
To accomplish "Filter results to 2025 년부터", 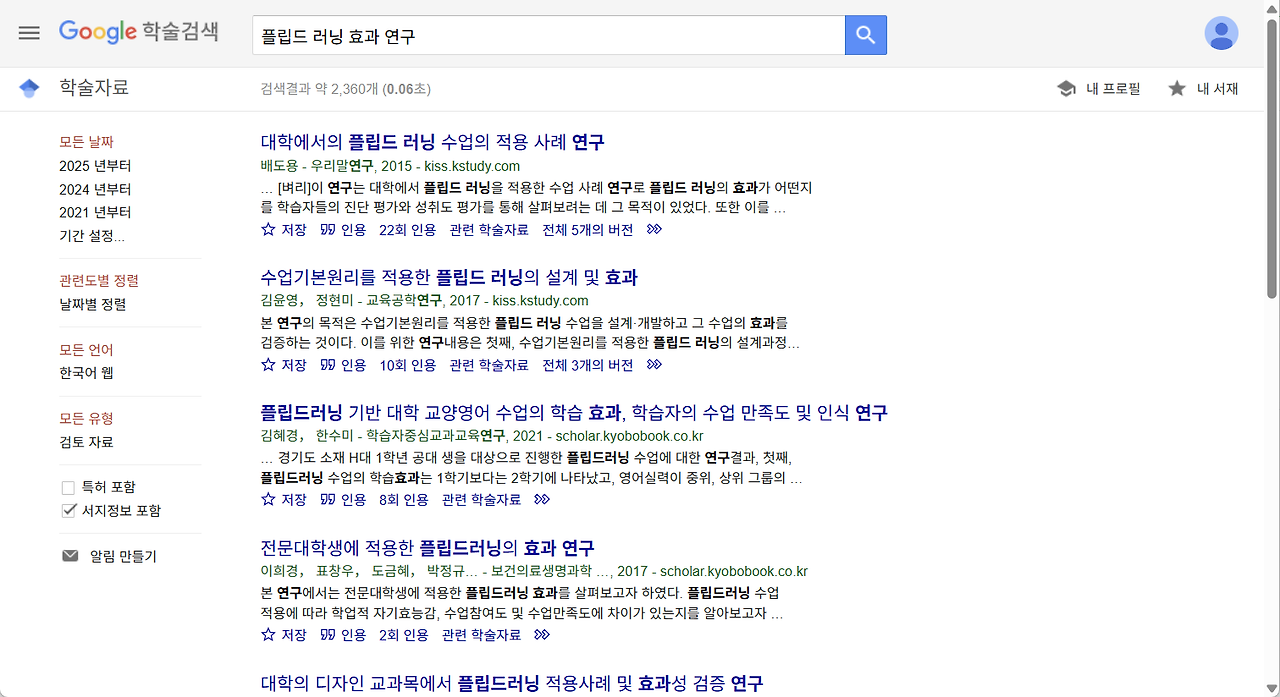I will (95, 166).
